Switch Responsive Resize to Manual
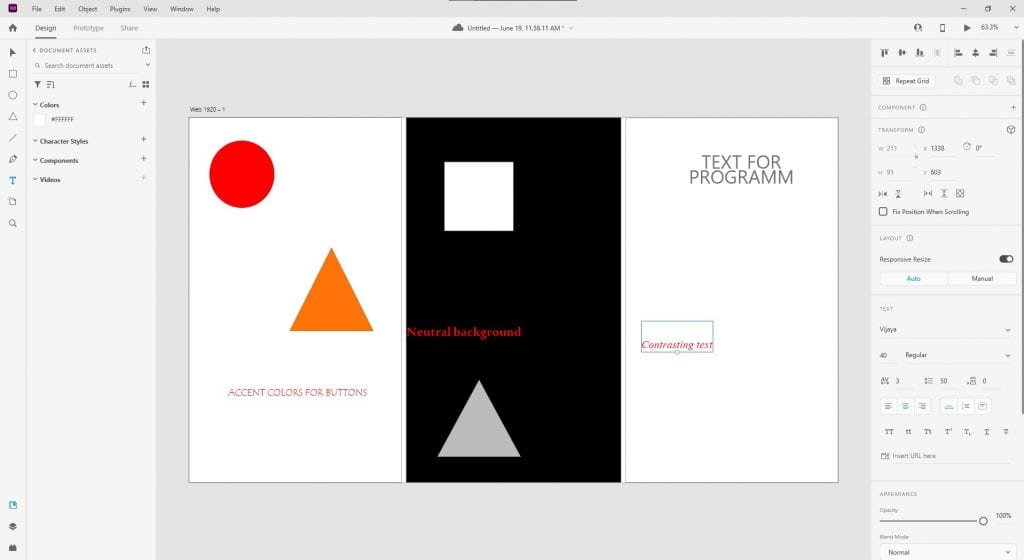 pos(981,278)
